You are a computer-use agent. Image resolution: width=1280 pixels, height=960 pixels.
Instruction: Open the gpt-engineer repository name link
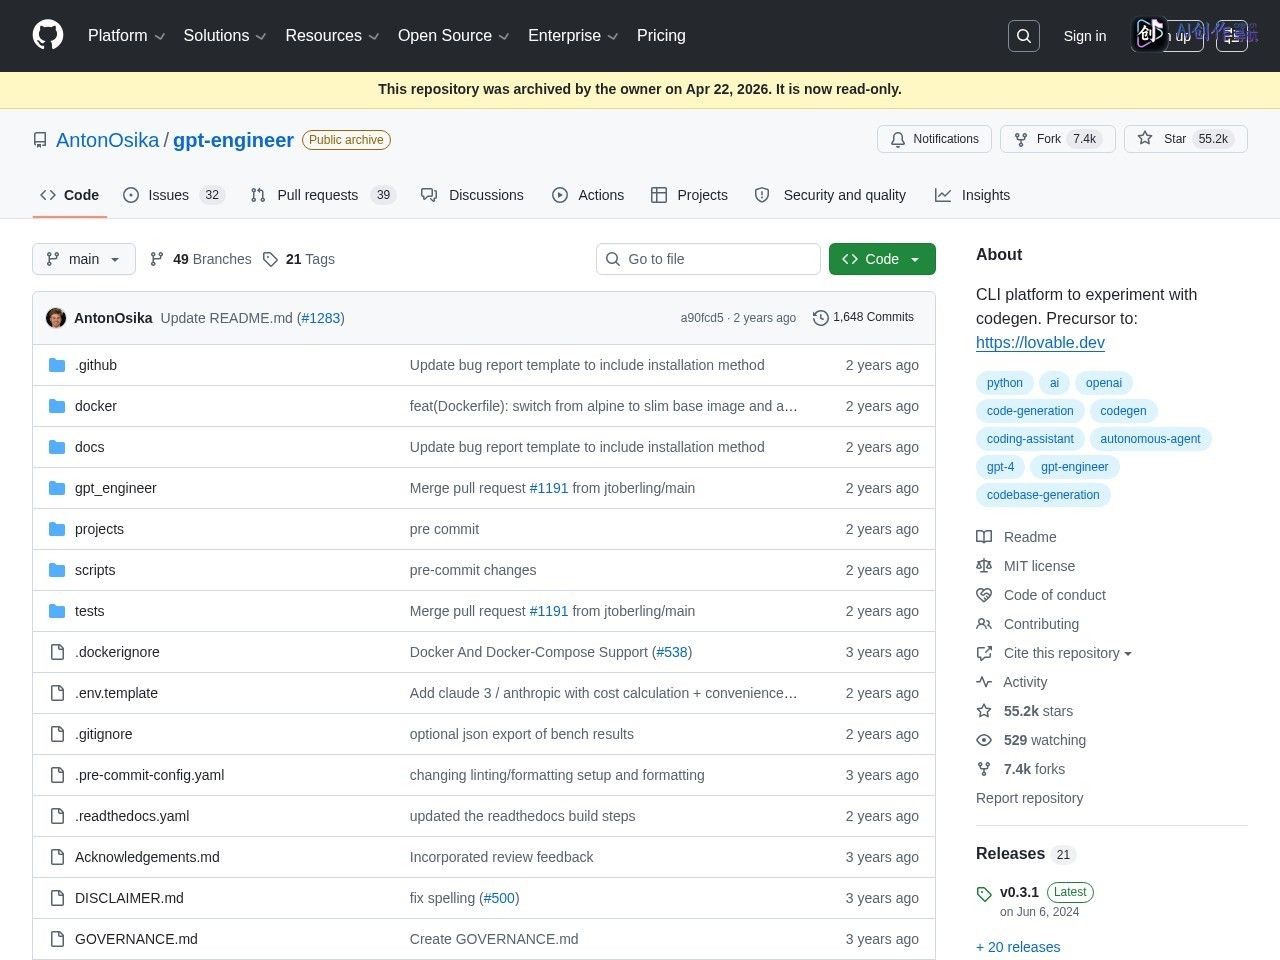(x=233, y=140)
